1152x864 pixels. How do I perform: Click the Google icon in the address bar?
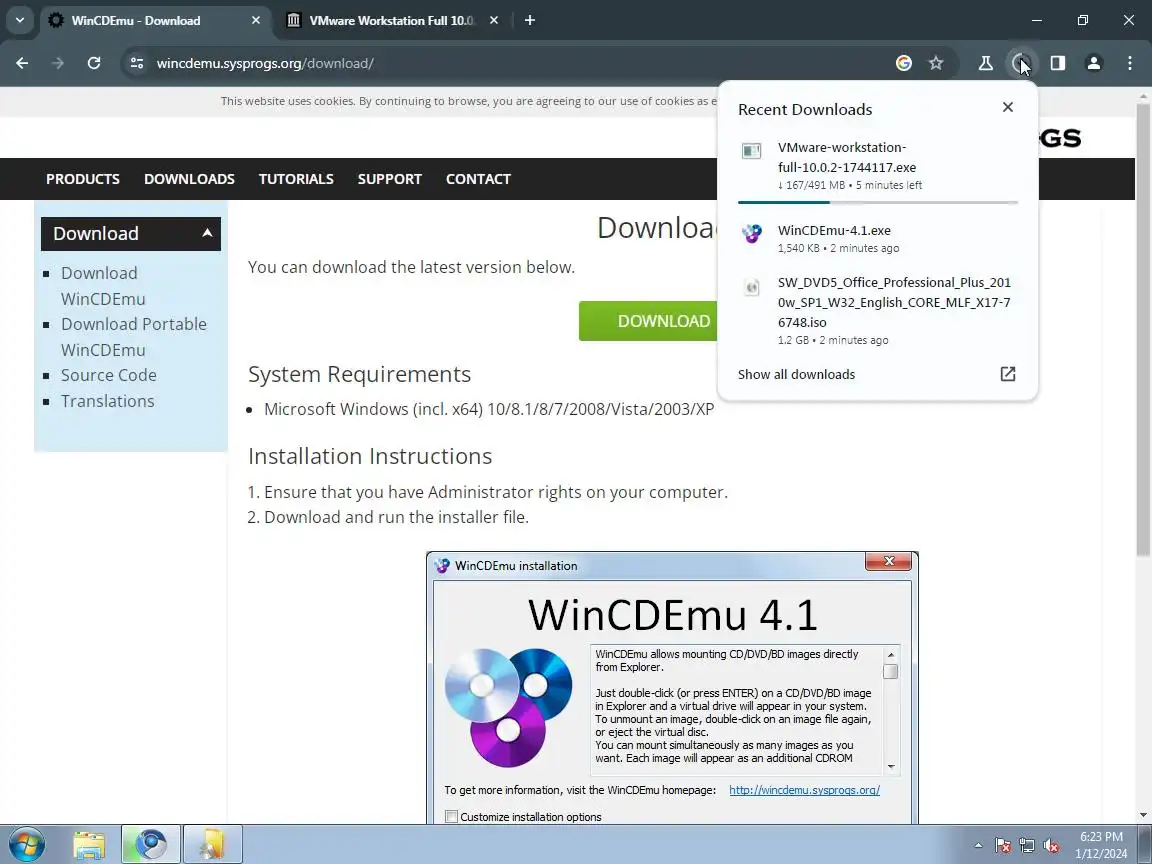[904, 63]
